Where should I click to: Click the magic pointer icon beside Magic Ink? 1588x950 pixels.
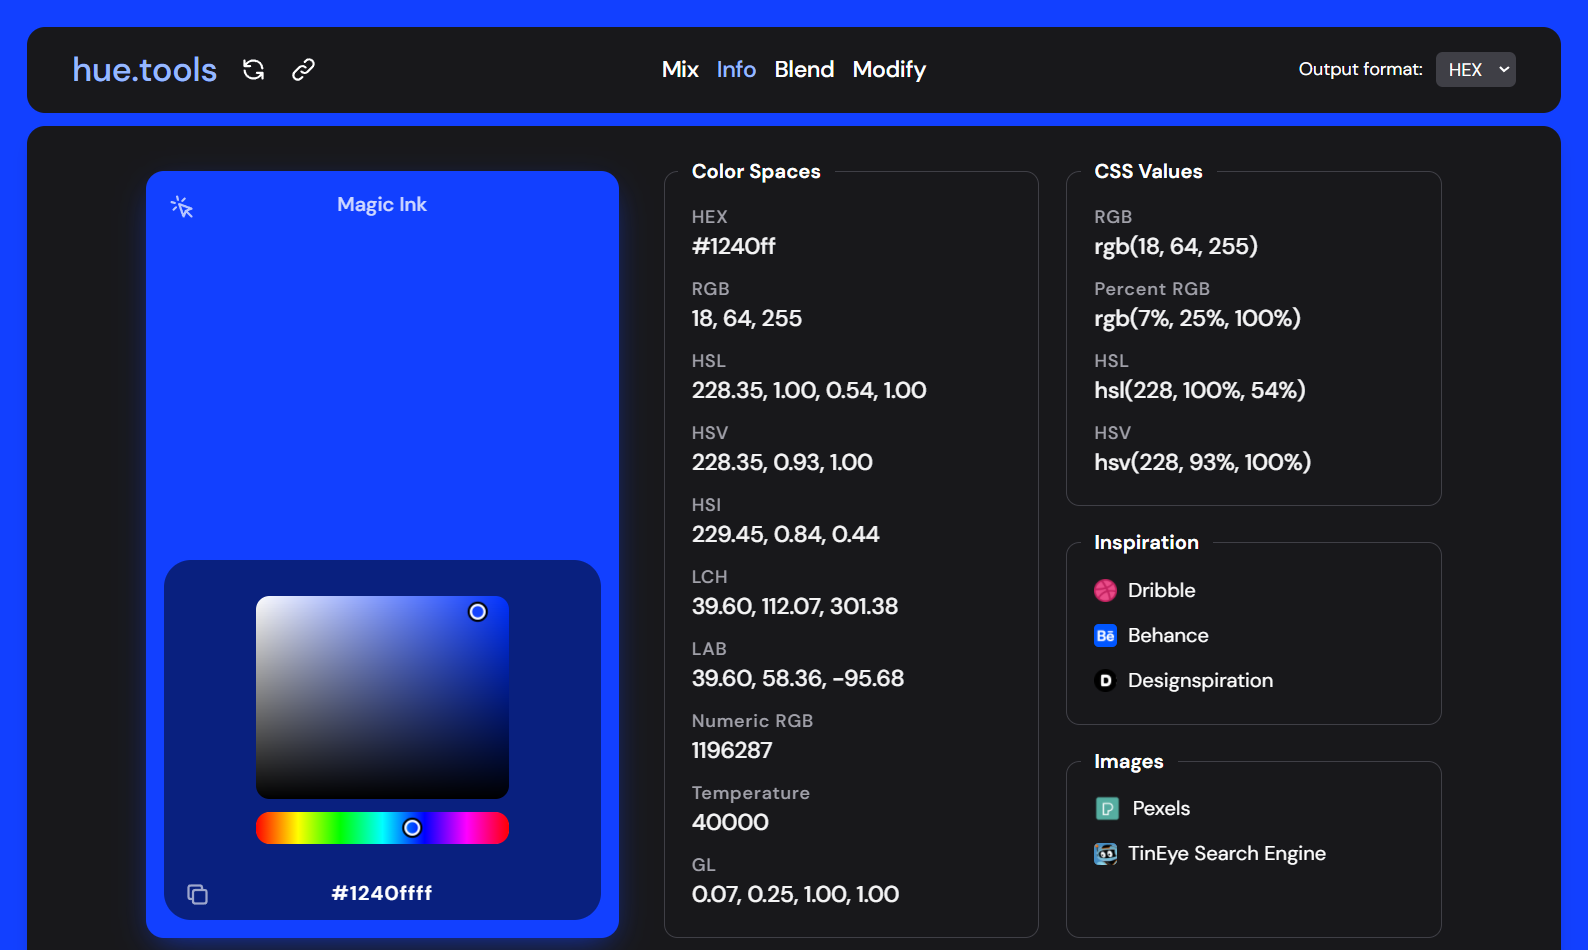tap(181, 207)
